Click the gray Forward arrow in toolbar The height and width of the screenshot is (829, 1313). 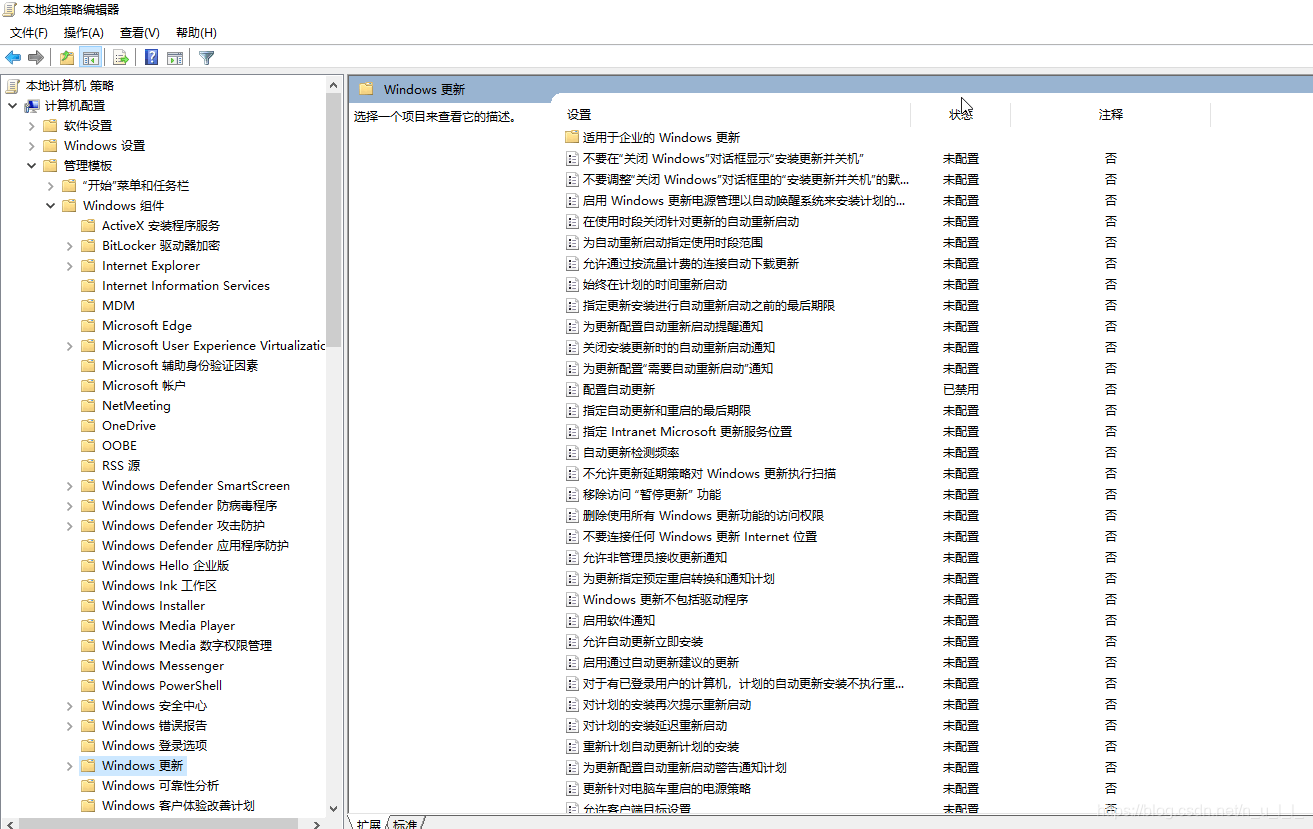36,58
